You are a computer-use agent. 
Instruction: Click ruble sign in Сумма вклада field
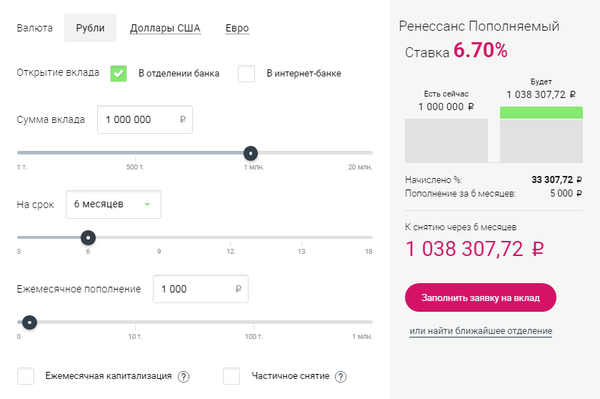(x=183, y=119)
